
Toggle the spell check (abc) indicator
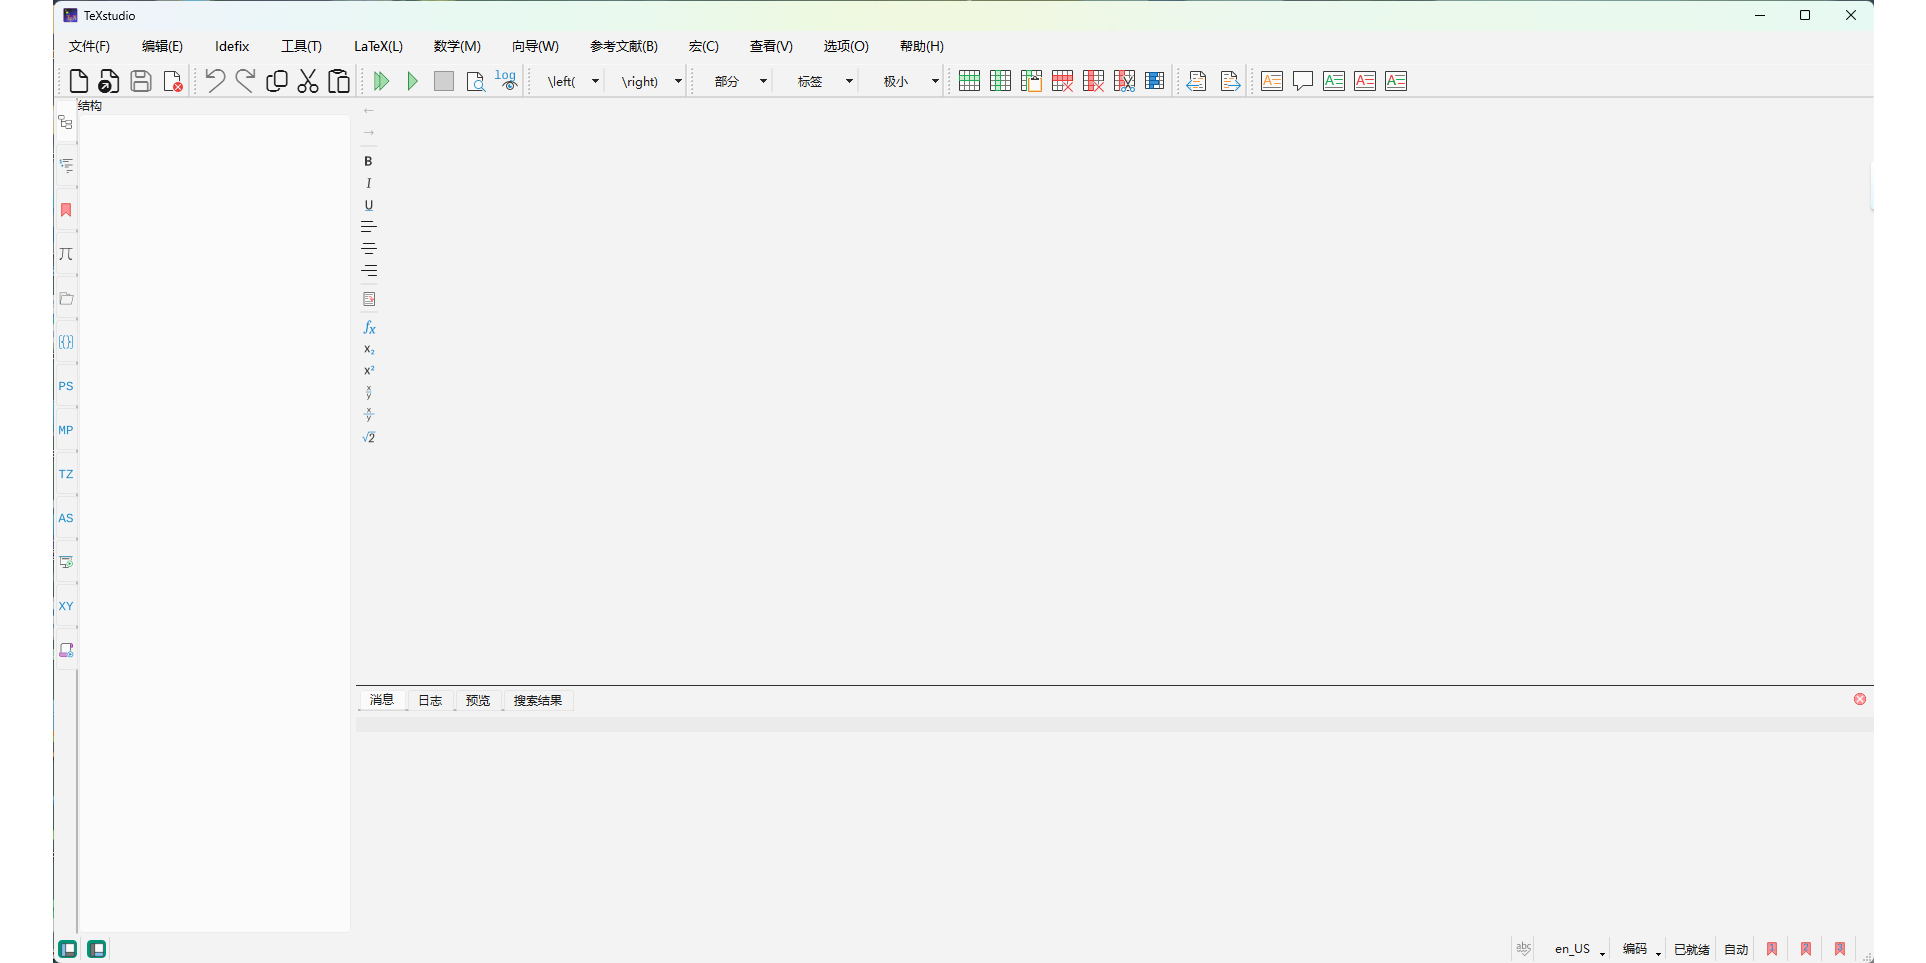pyautogui.click(x=1523, y=948)
